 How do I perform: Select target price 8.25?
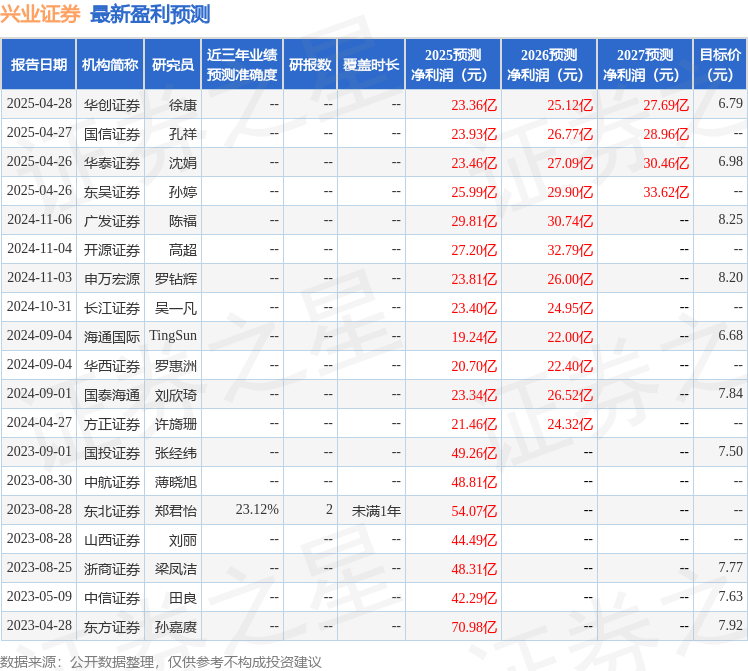coord(730,219)
